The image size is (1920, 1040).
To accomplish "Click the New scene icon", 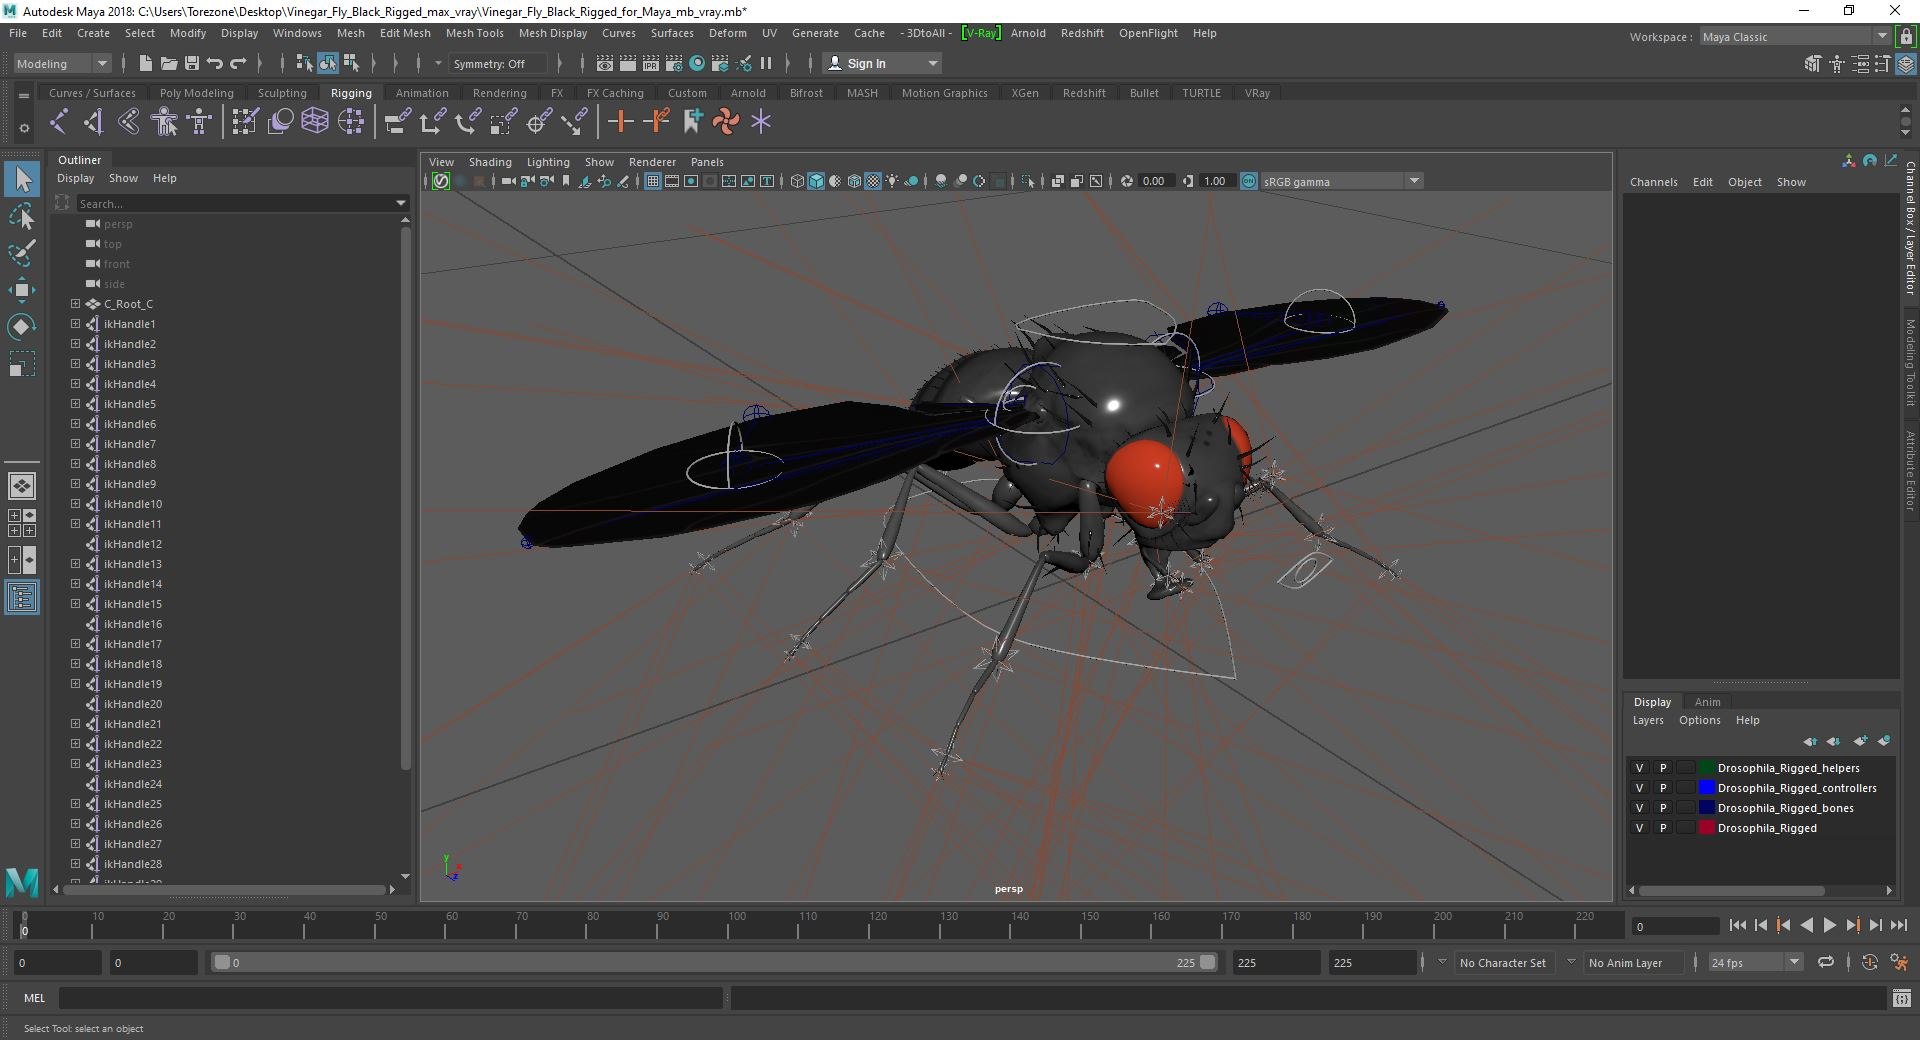I will coord(145,63).
